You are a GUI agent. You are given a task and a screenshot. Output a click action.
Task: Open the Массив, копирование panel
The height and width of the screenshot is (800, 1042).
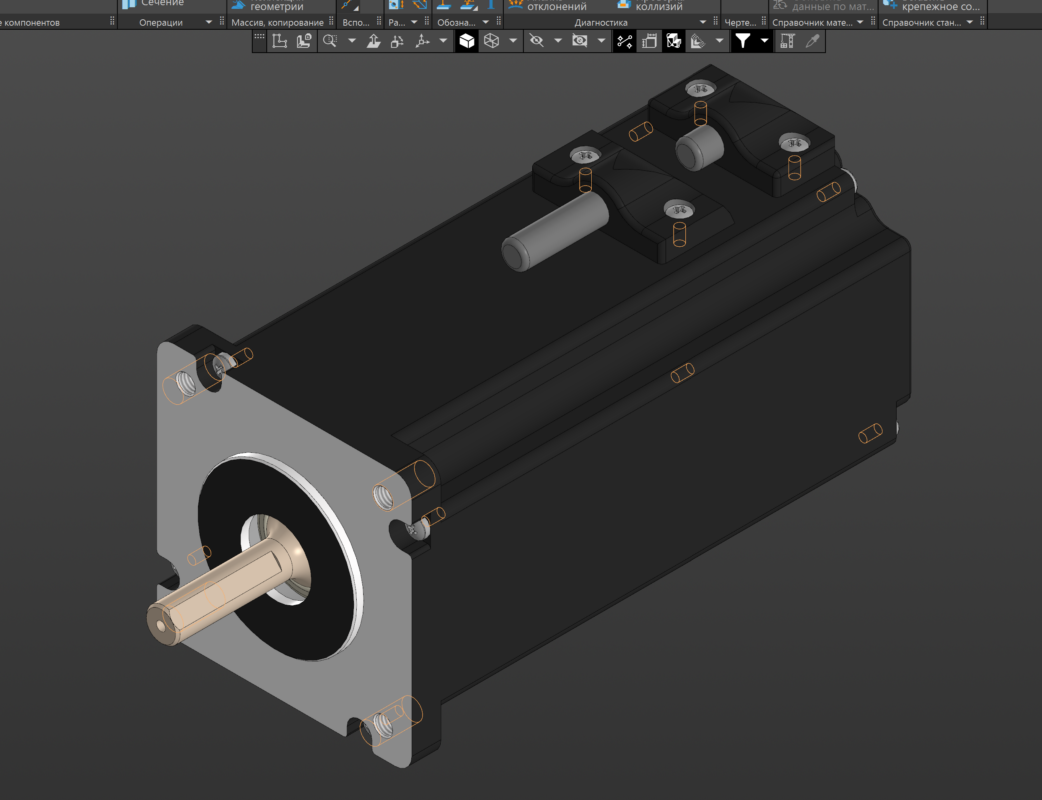point(277,22)
